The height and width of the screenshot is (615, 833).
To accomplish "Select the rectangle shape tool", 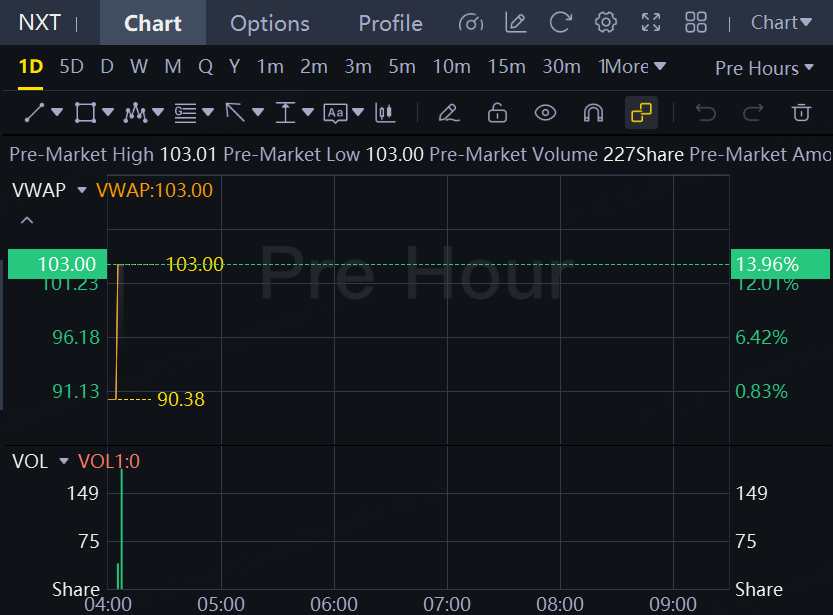I will (x=85, y=113).
